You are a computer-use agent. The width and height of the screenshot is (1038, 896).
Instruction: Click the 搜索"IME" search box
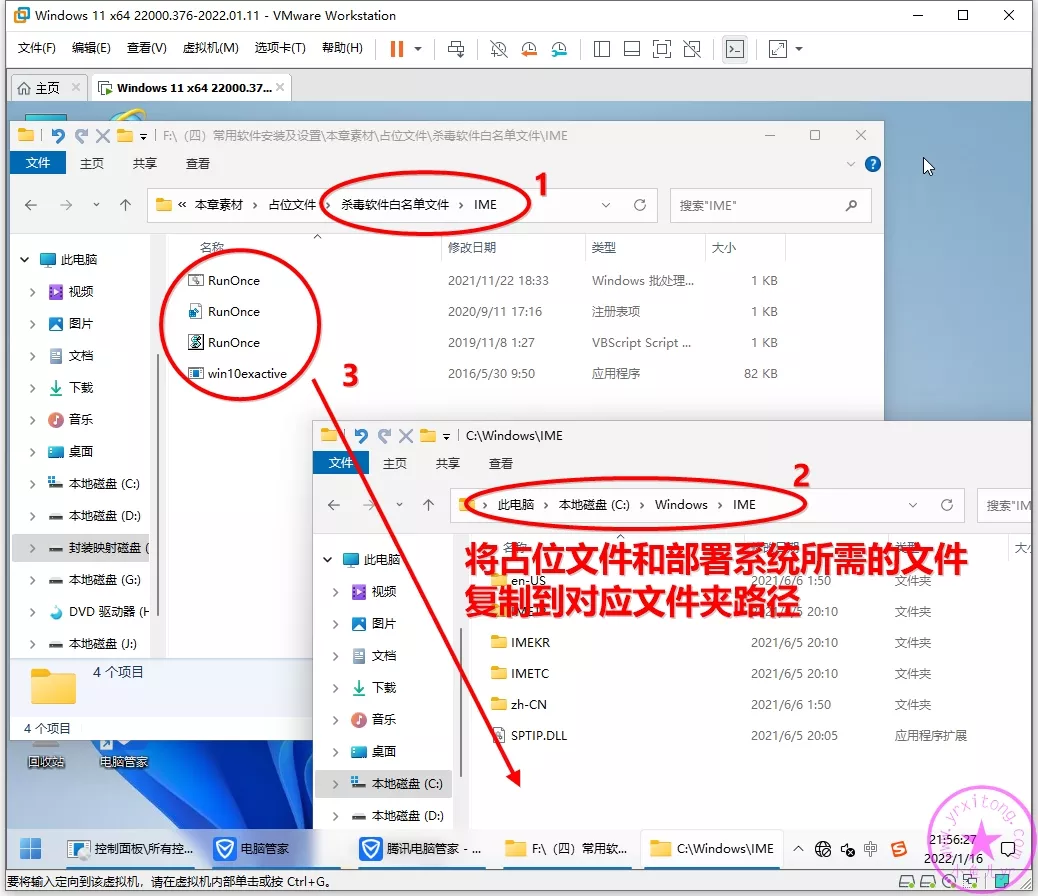[x=758, y=205]
